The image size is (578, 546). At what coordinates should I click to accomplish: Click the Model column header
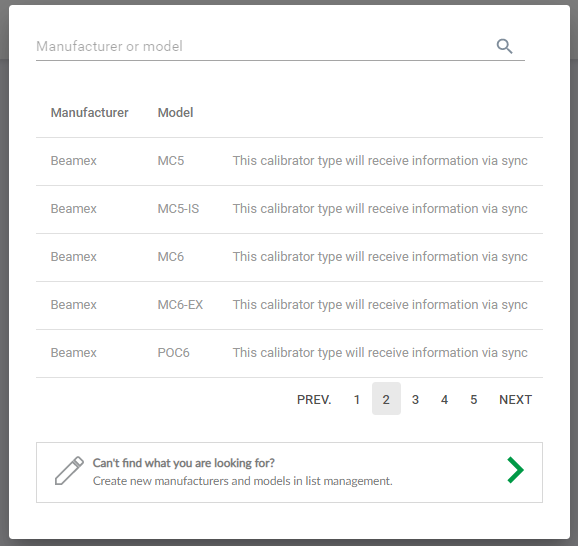coord(175,112)
